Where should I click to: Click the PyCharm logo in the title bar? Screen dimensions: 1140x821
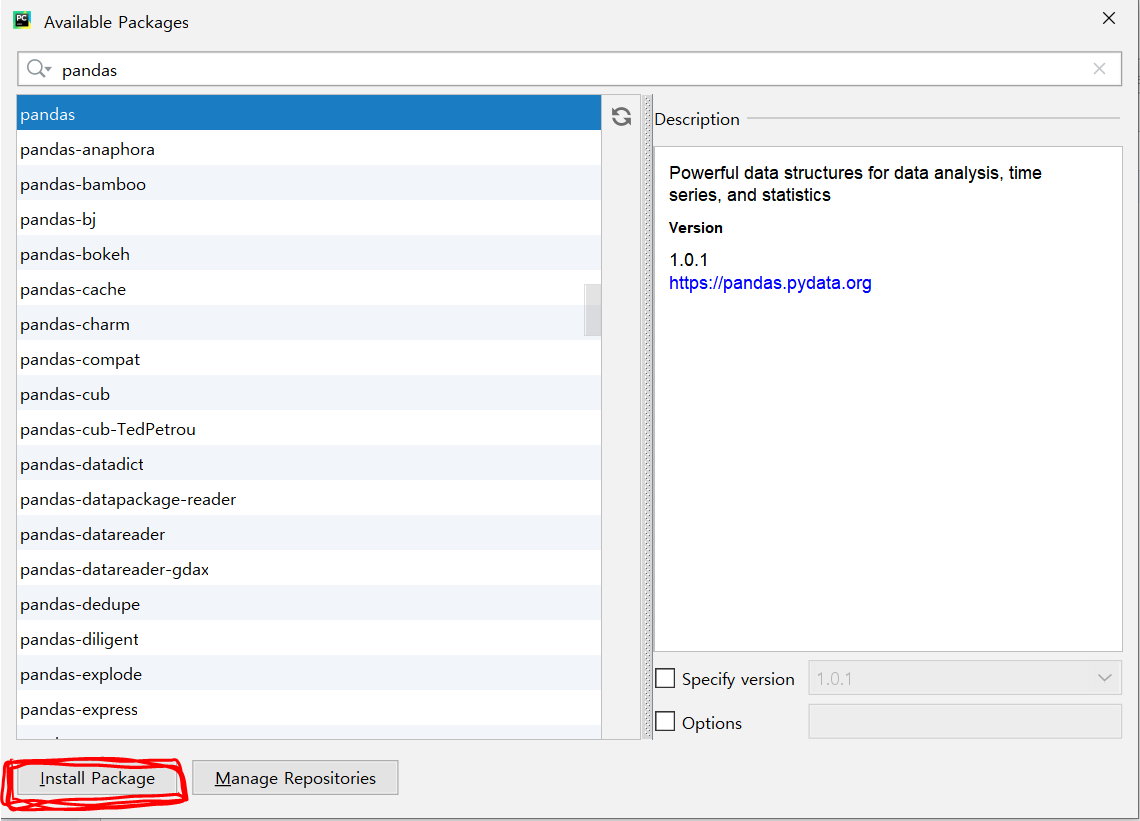[22, 20]
